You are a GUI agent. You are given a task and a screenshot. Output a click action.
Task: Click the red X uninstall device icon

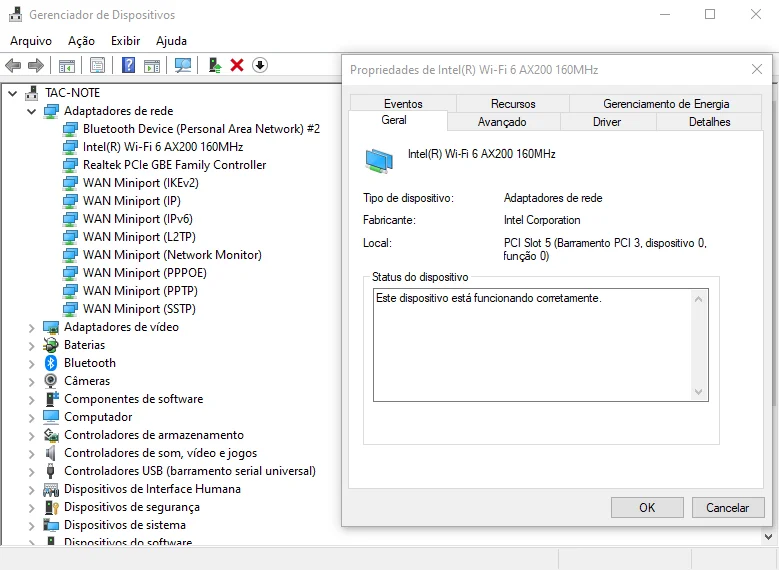click(237, 65)
